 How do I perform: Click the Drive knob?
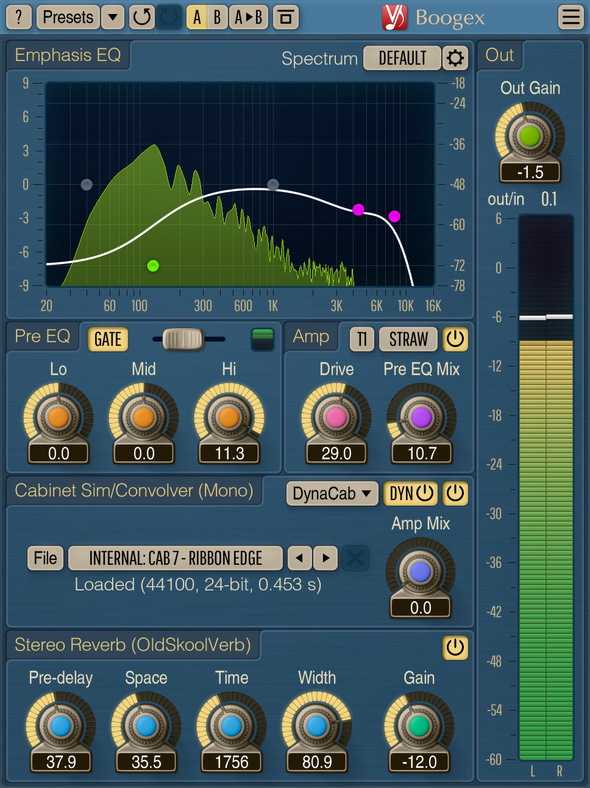336,418
